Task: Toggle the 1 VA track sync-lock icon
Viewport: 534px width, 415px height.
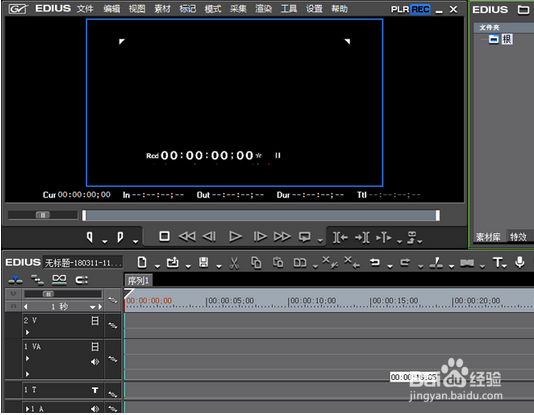Action: pos(113,359)
